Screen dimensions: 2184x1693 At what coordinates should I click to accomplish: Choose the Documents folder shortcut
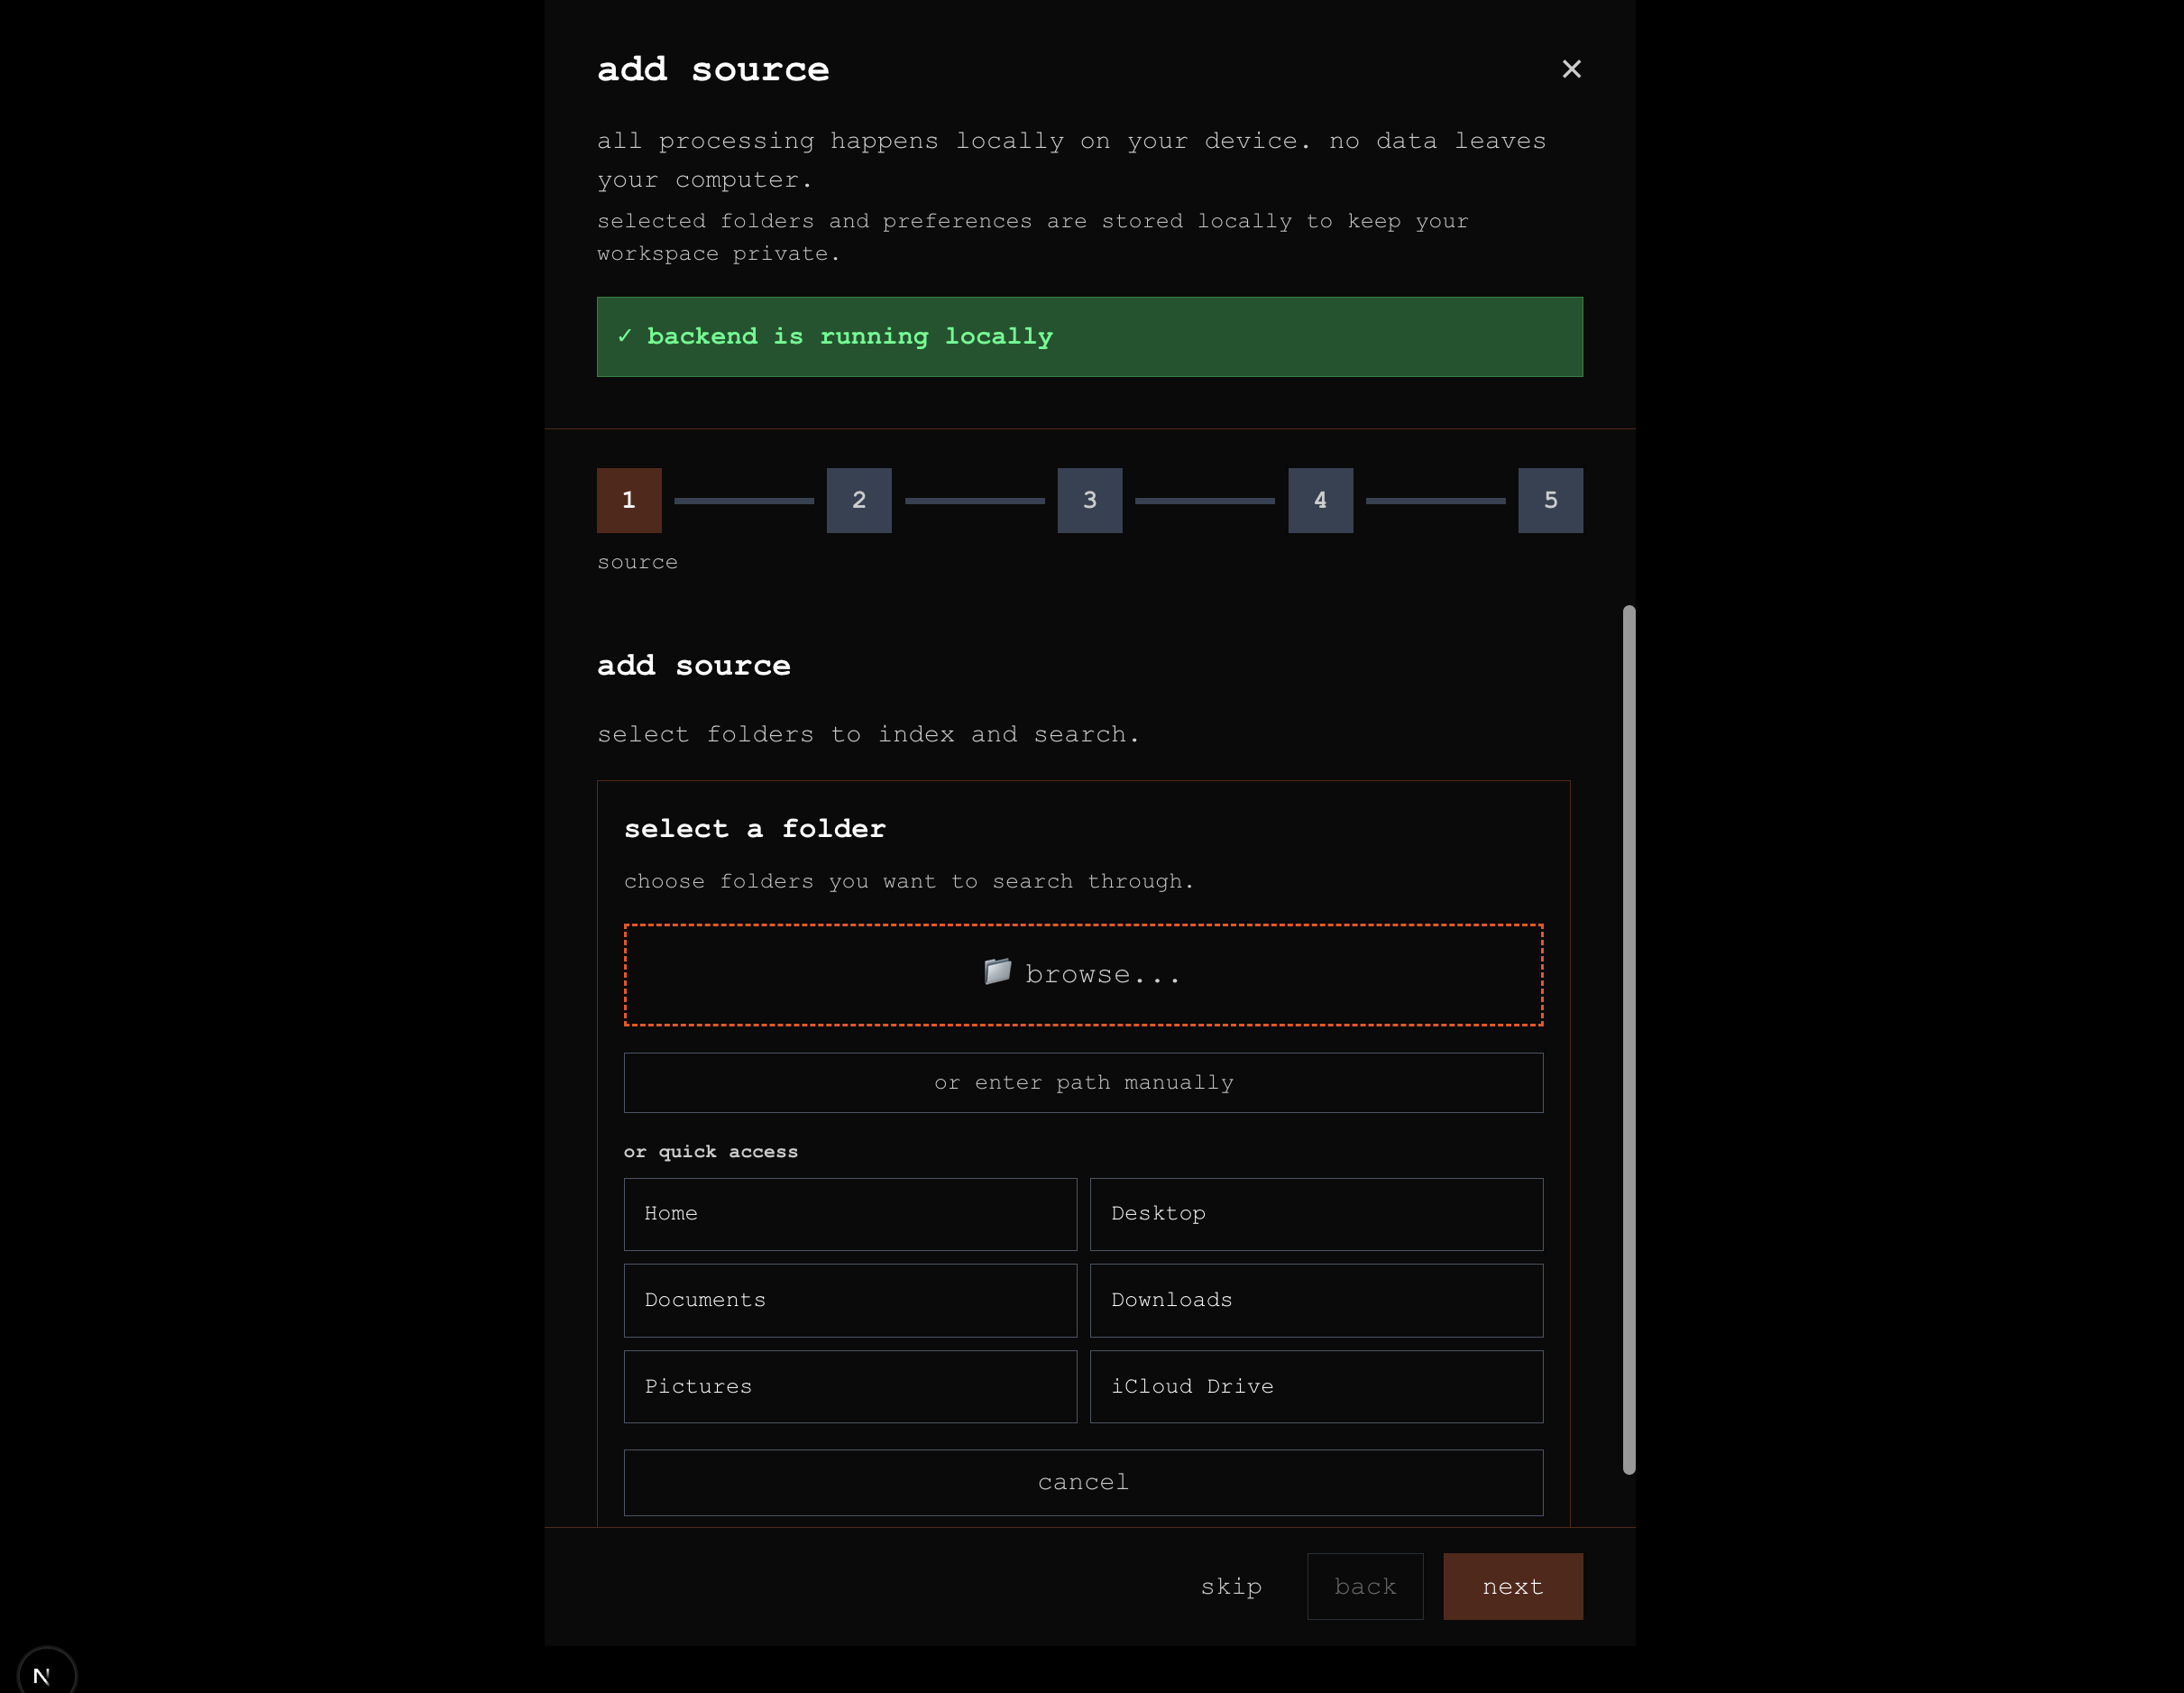click(x=849, y=1300)
